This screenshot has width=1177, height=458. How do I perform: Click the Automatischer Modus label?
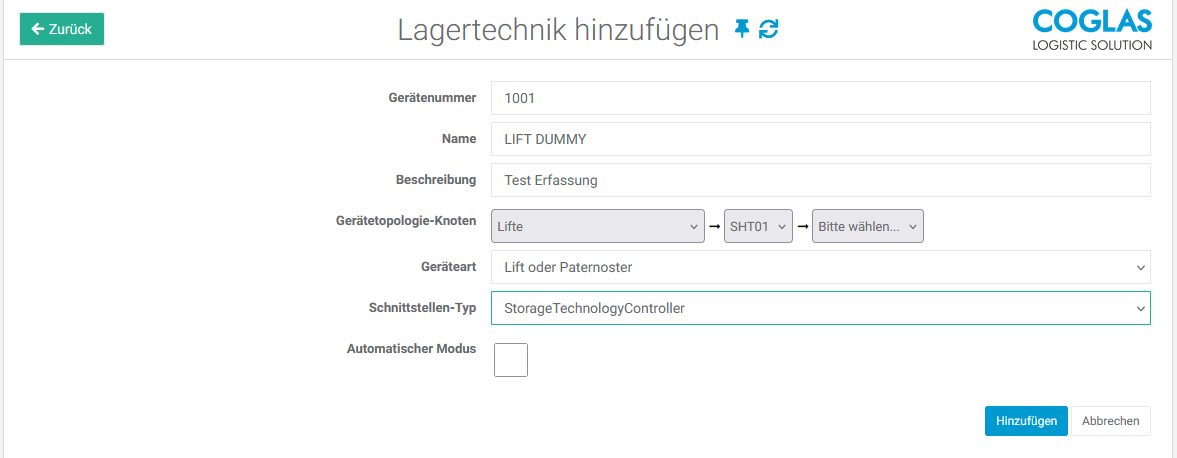click(411, 349)
